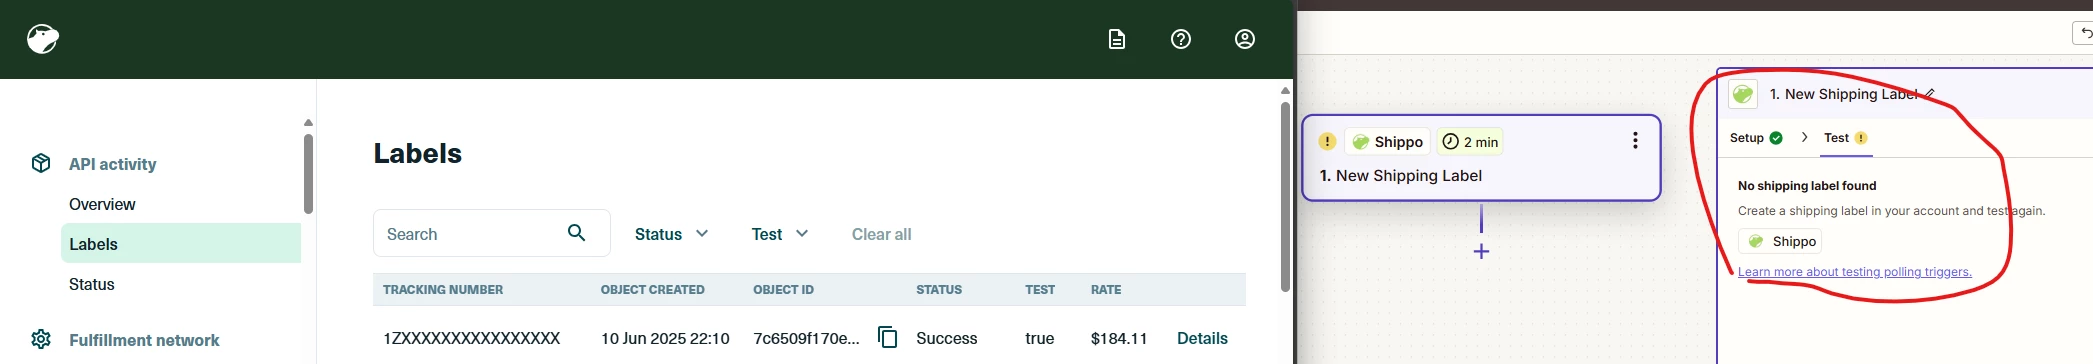
Task: Expand the Status filter dropdown
Action: 672,234
